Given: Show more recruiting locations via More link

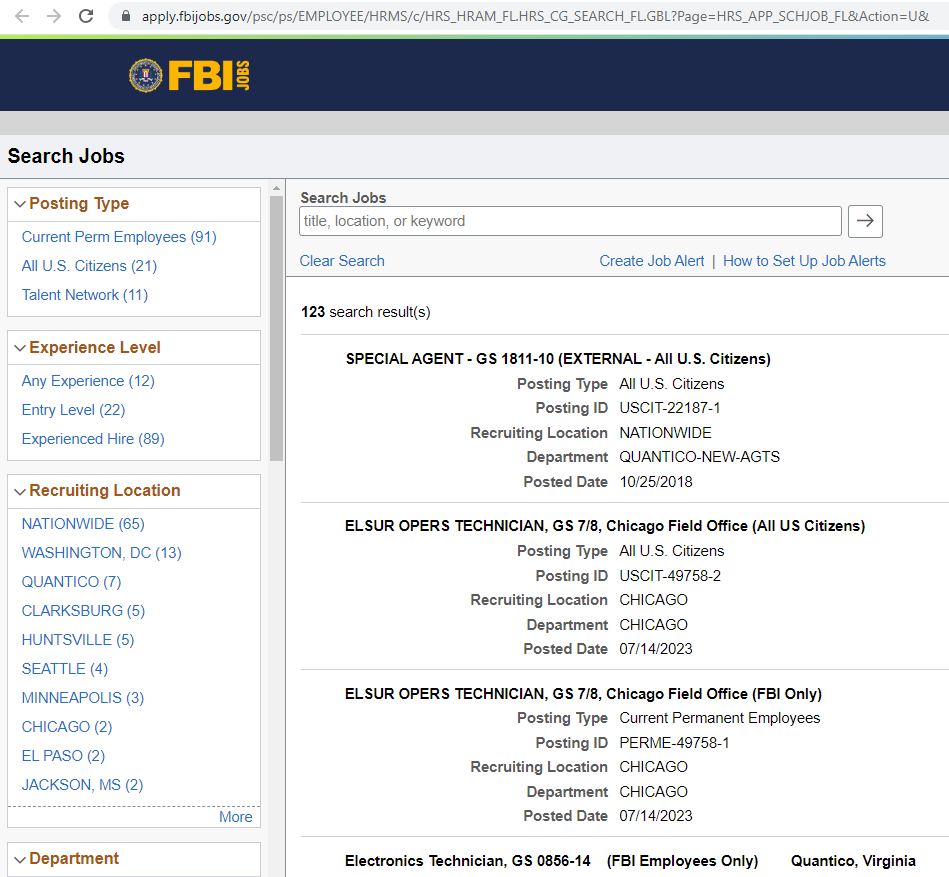Looking at the screenshot, I should 235,817.
